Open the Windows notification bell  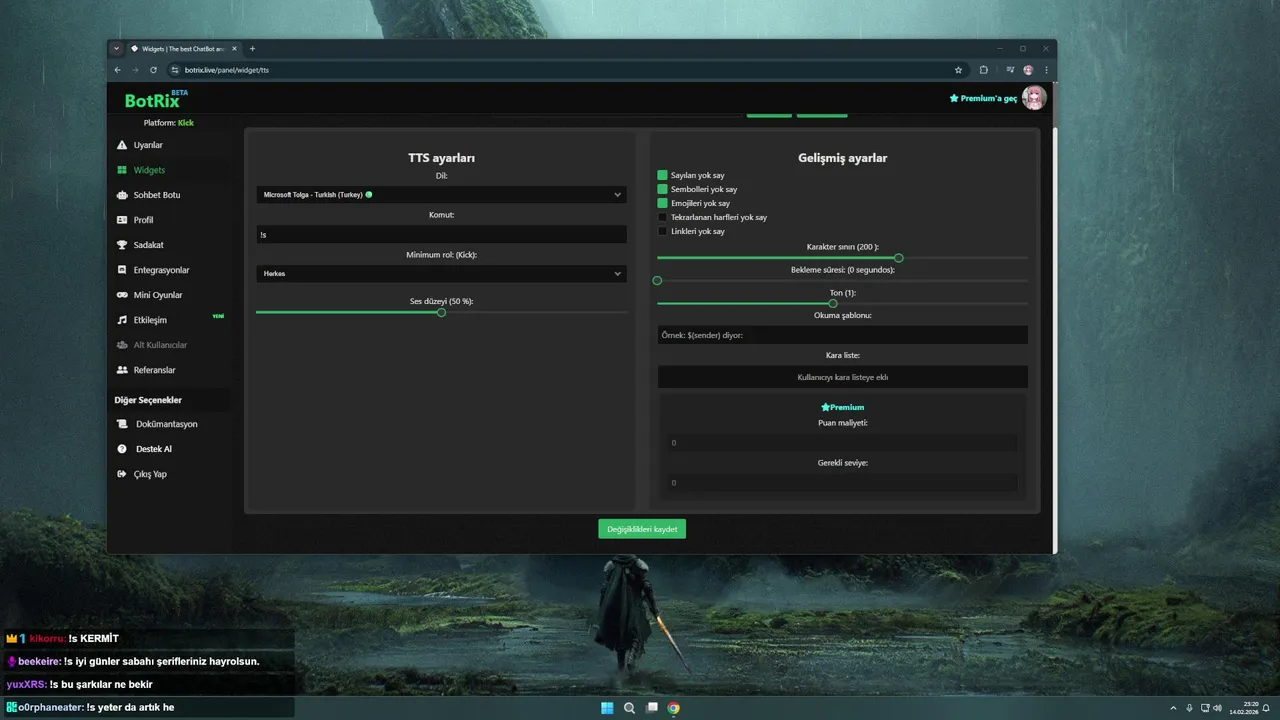coord(1266,708)
